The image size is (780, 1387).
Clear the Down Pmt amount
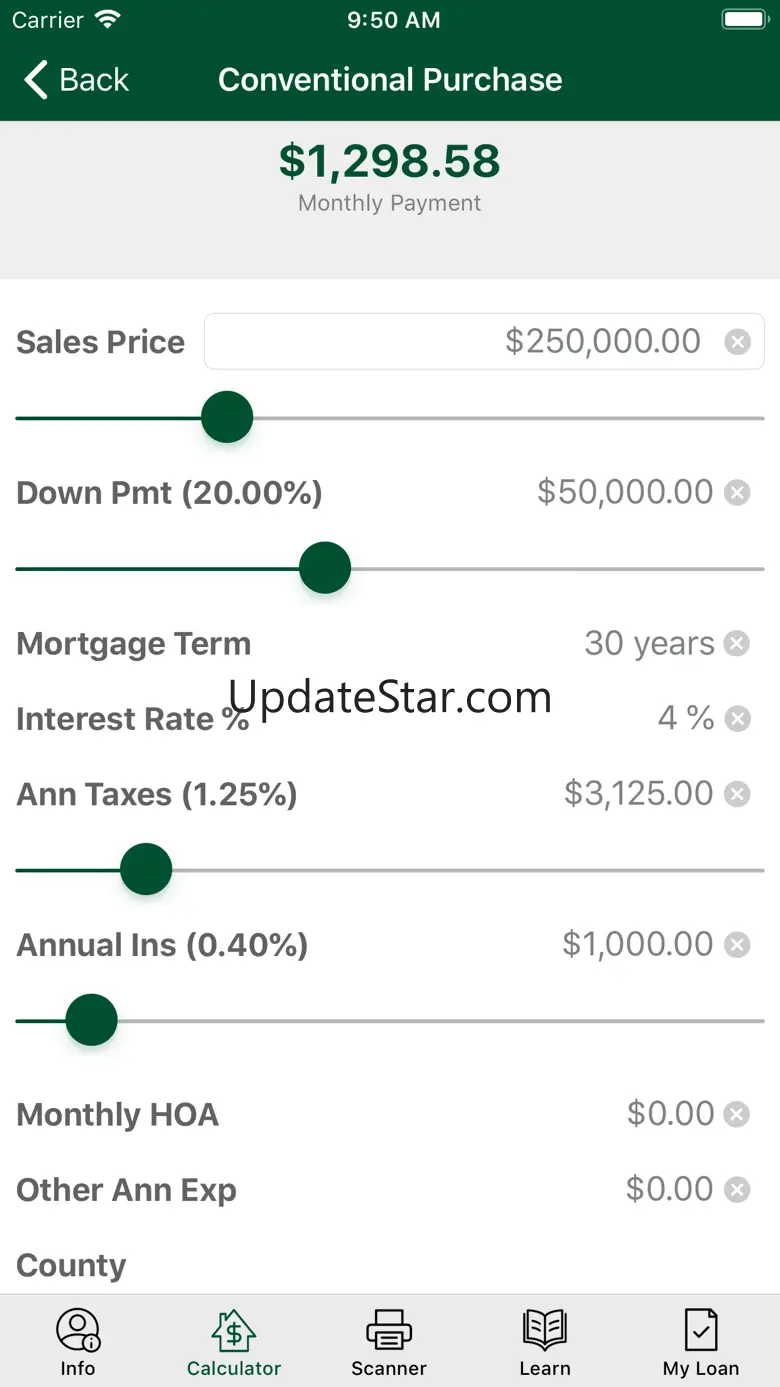pyautogui.click(x=737, y=492)
